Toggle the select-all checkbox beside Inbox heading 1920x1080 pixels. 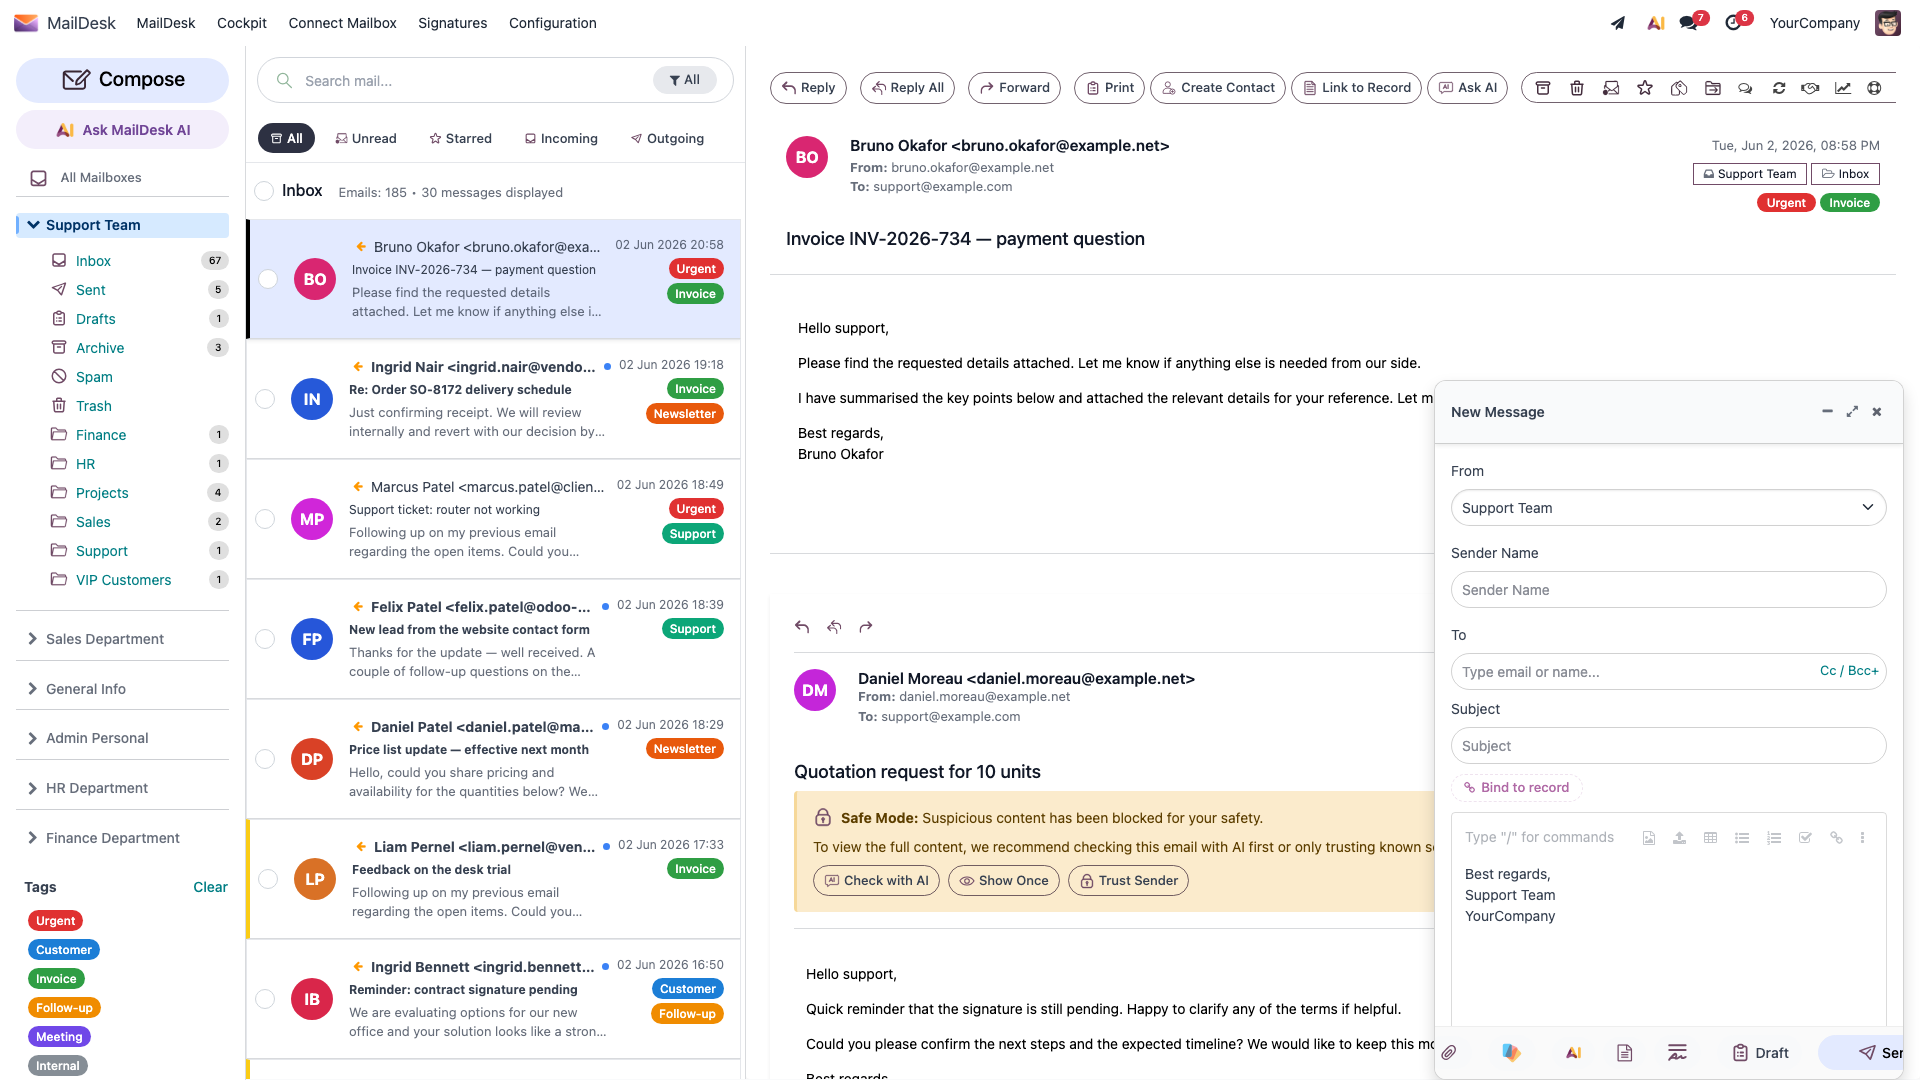coord(264,191)
